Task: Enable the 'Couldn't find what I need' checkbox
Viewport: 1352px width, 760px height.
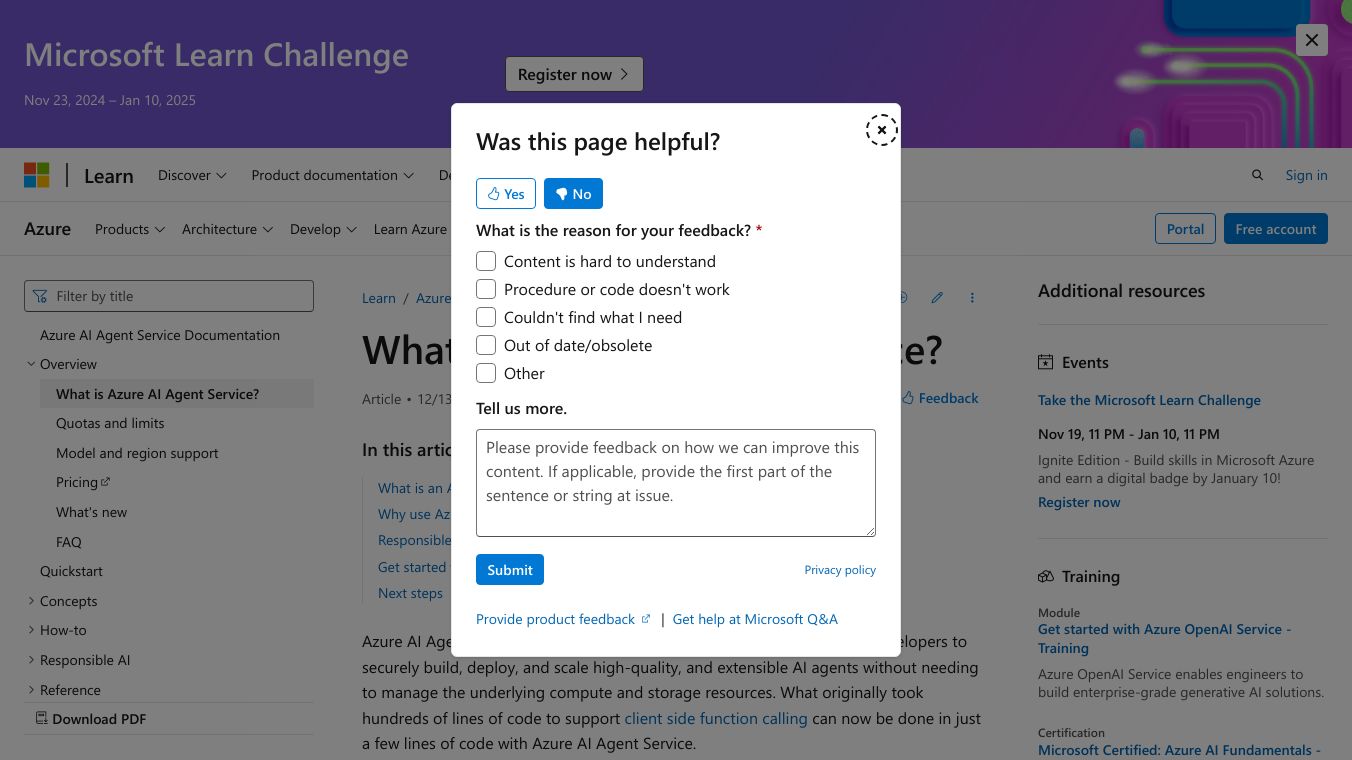Action: (x=486, y=317)
